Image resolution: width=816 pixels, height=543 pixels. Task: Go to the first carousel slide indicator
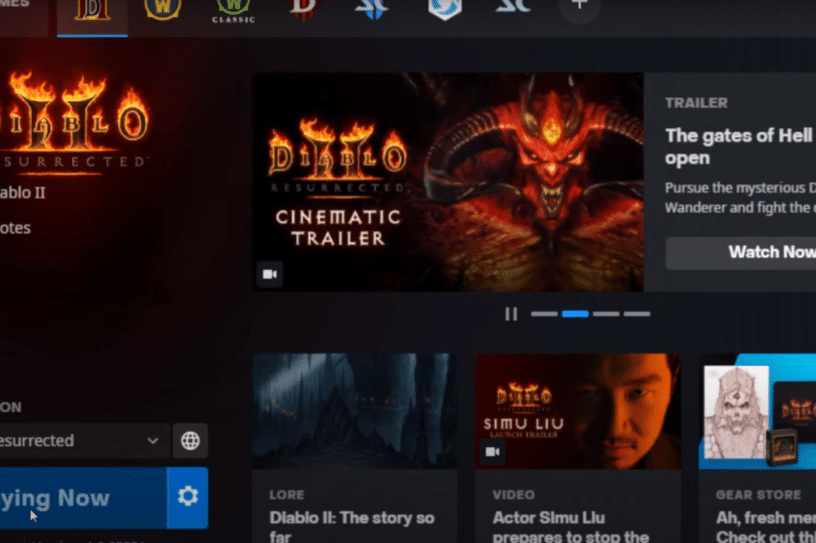(x=544, y=314)
